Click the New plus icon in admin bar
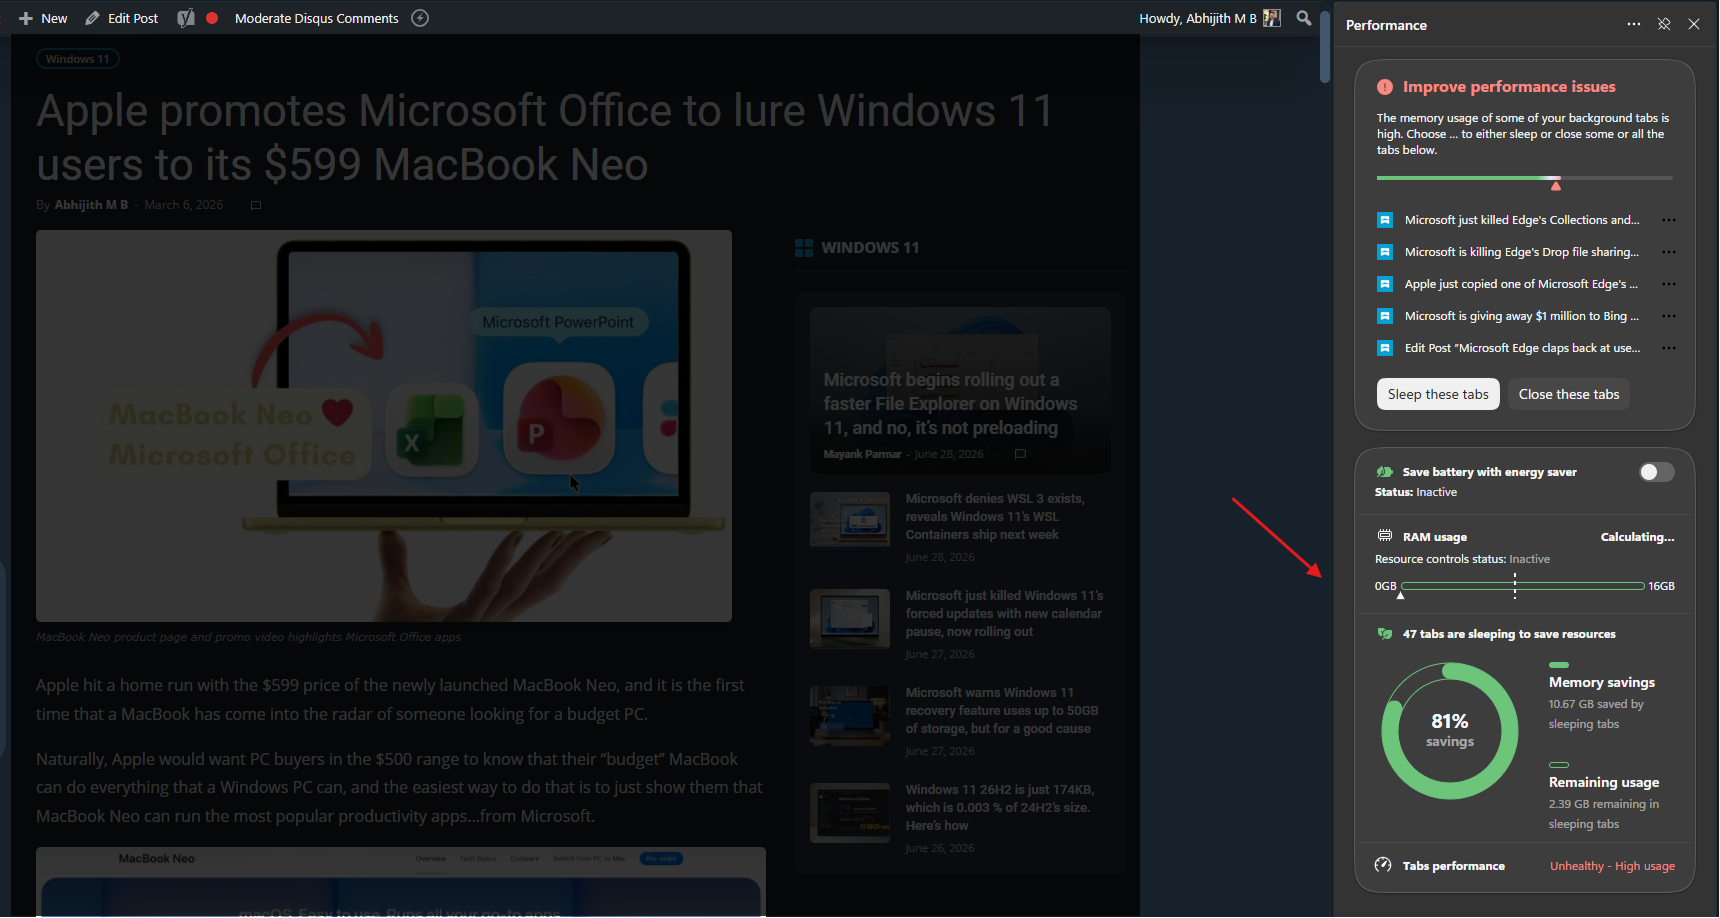The width and height of the screenshot is (1720, 918). (x=26, y=18)
